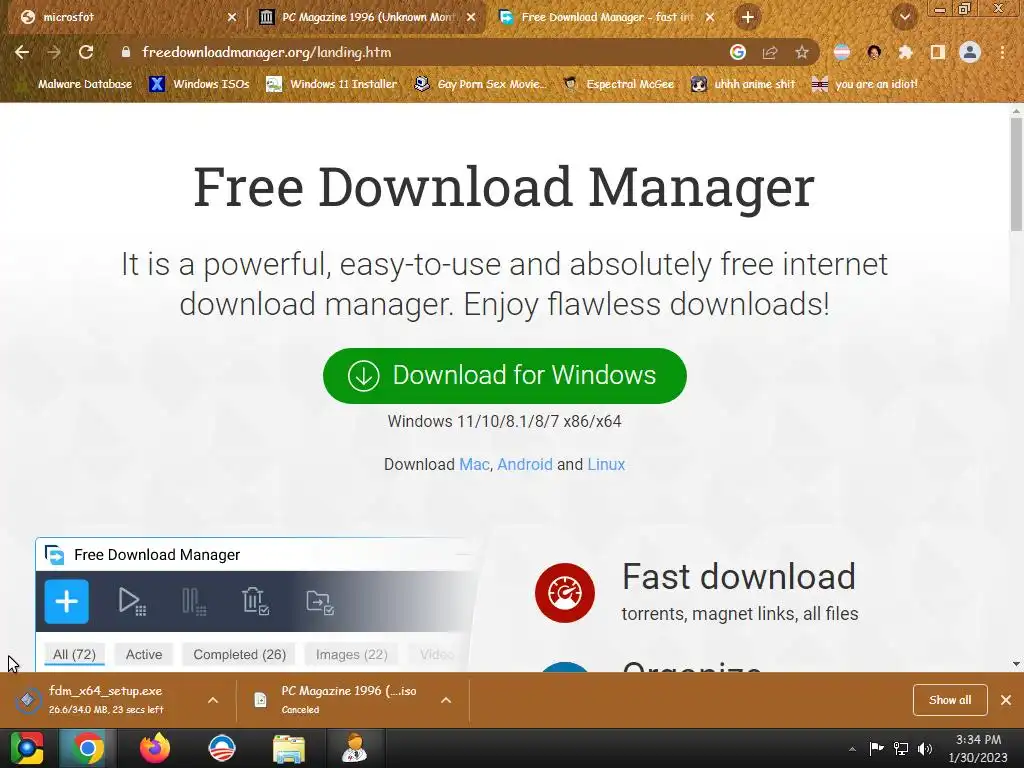Click the taskbar clock showing 3:34 PM
The height and width of the screenshot is (768, 1024).
point(978,748)
